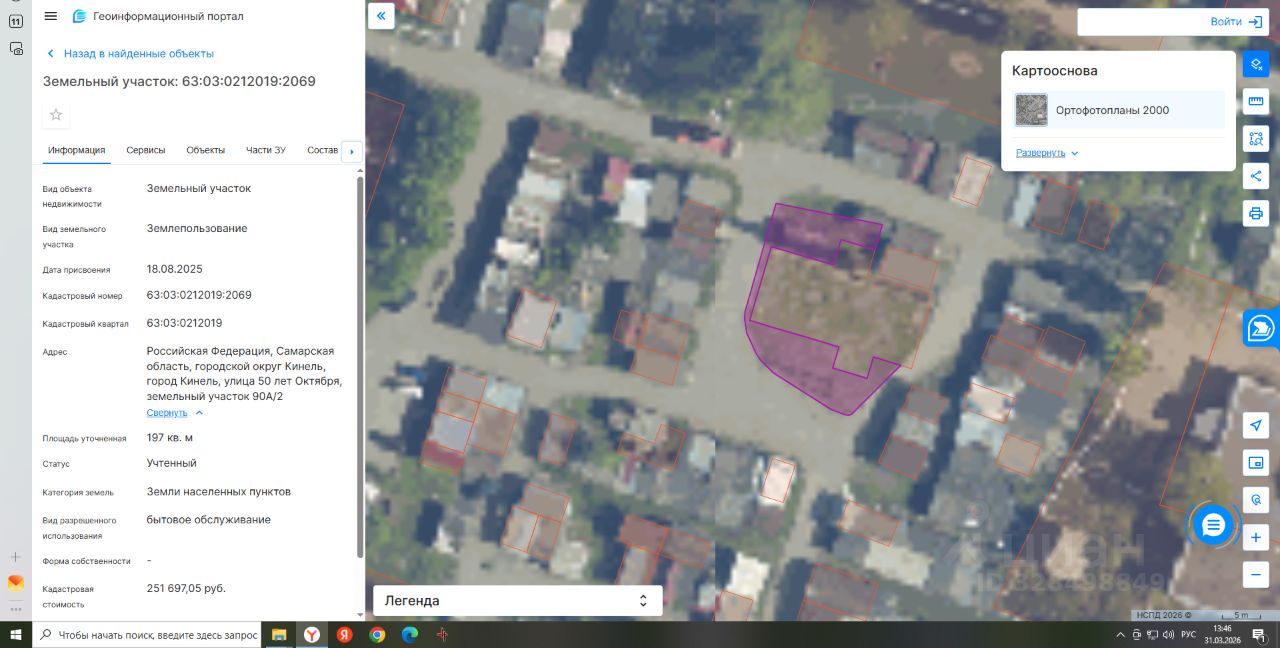Viewport: 1280px width, 648px height.
Task: Open the round chat assistant button
Action: coord(1213,525)
